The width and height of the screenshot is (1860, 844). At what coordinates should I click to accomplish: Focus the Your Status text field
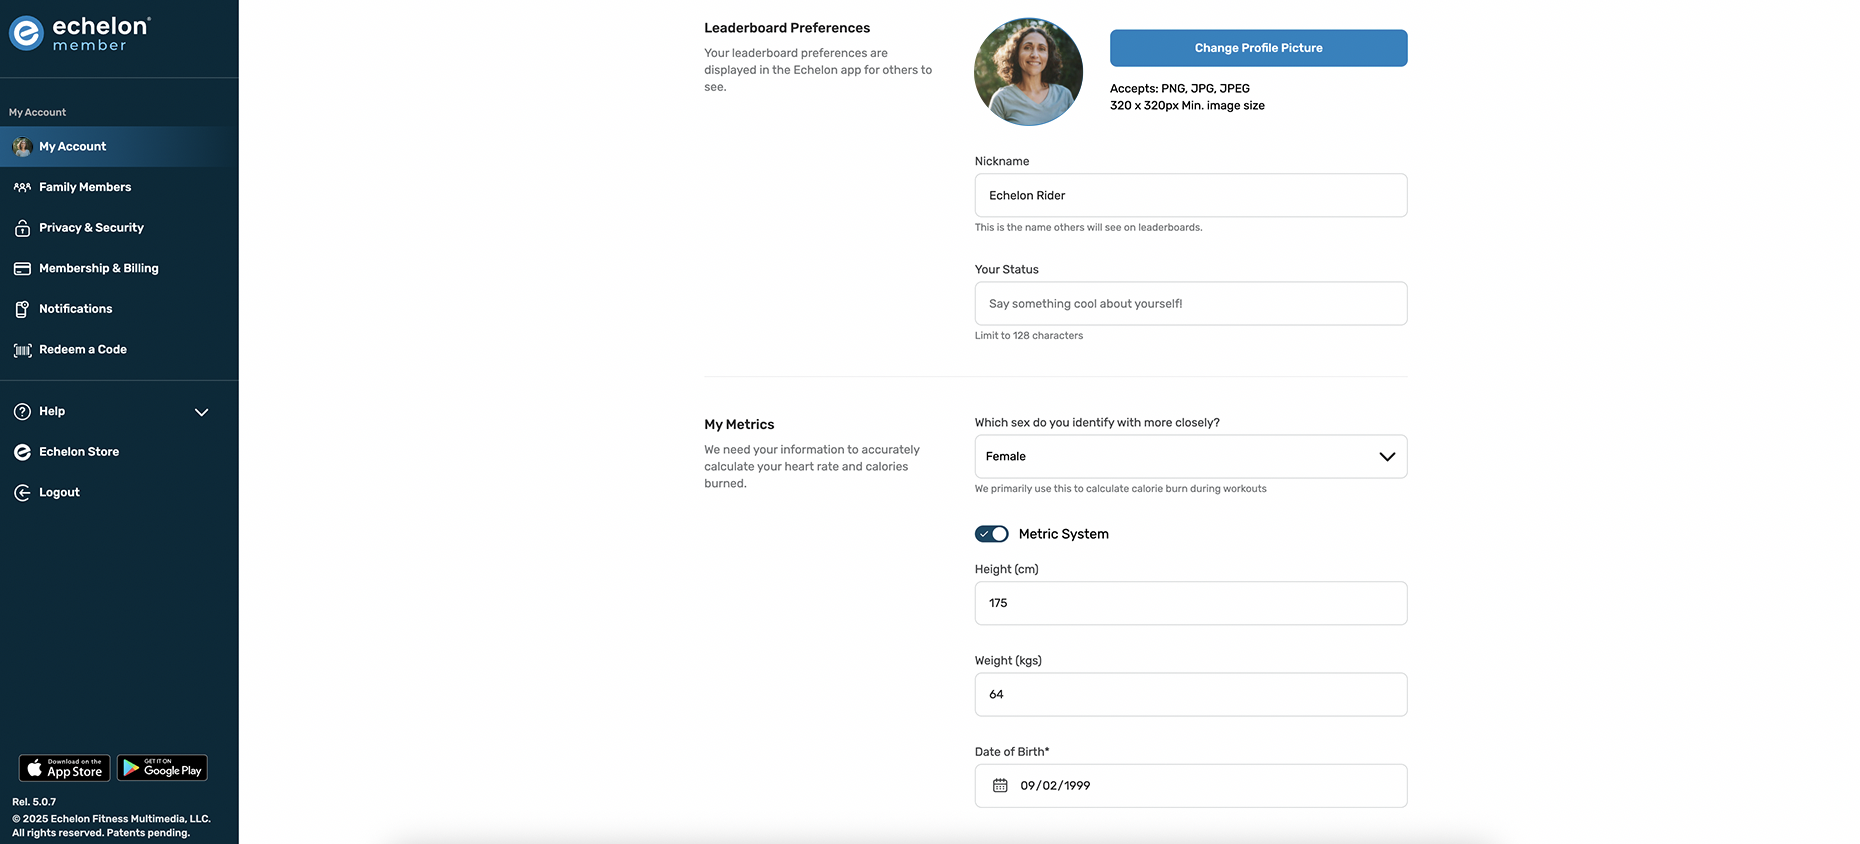point(1191,304)
